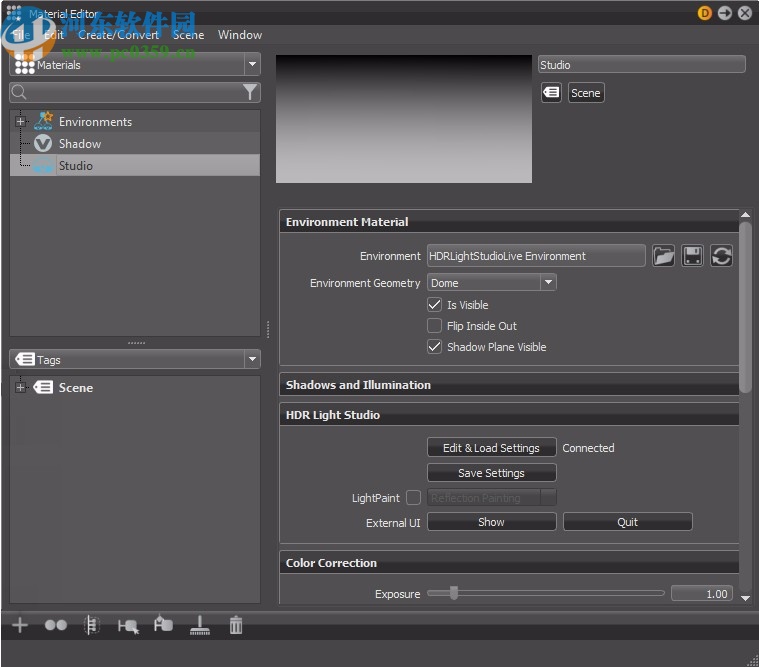Select the Studio item in materials tree
The width and height of the screenshot is (759, 667).
pos(135,166)
